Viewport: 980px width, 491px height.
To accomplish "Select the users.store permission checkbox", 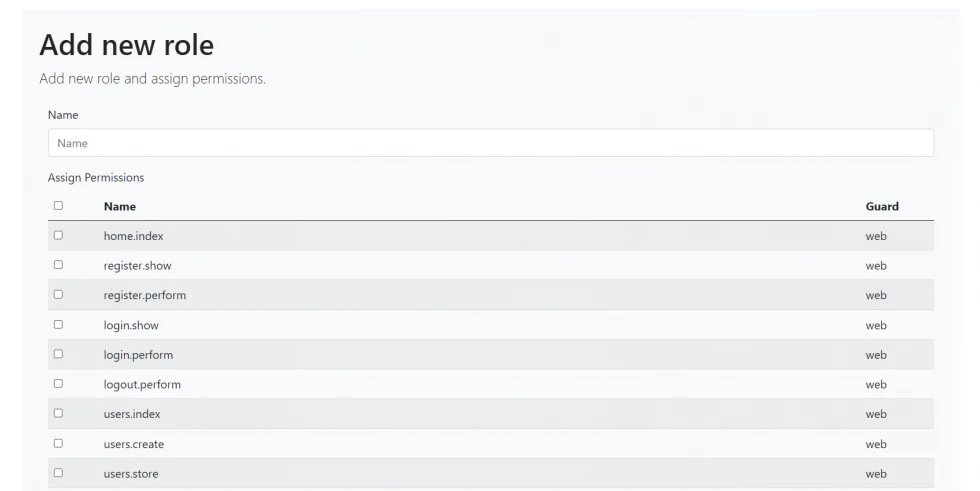I will click(x=58, y=473).
